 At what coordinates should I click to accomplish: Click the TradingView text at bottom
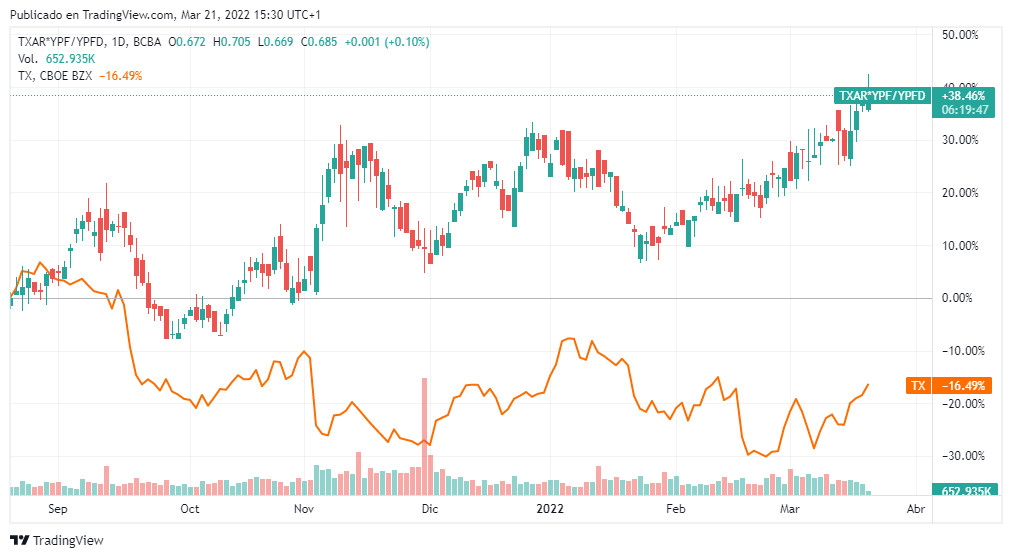click(x=68, y=541)
